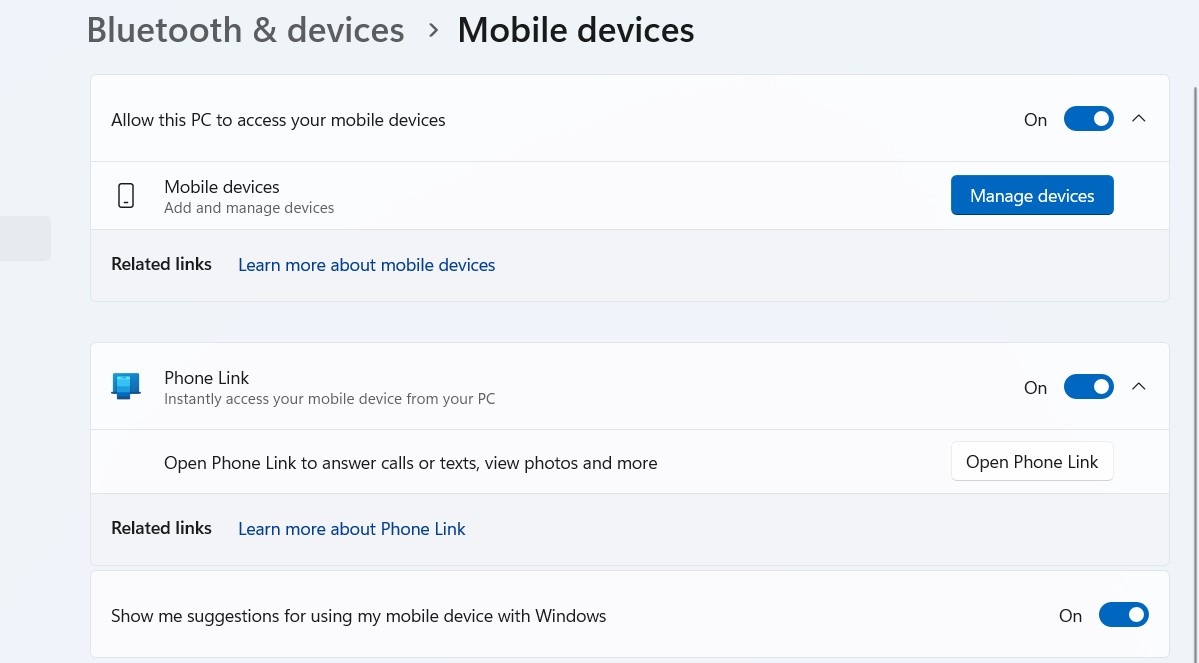Click the mobile phone icon beside Mobile devices
The width and height of the screenshot is (1199, 663).
point(126,196)
